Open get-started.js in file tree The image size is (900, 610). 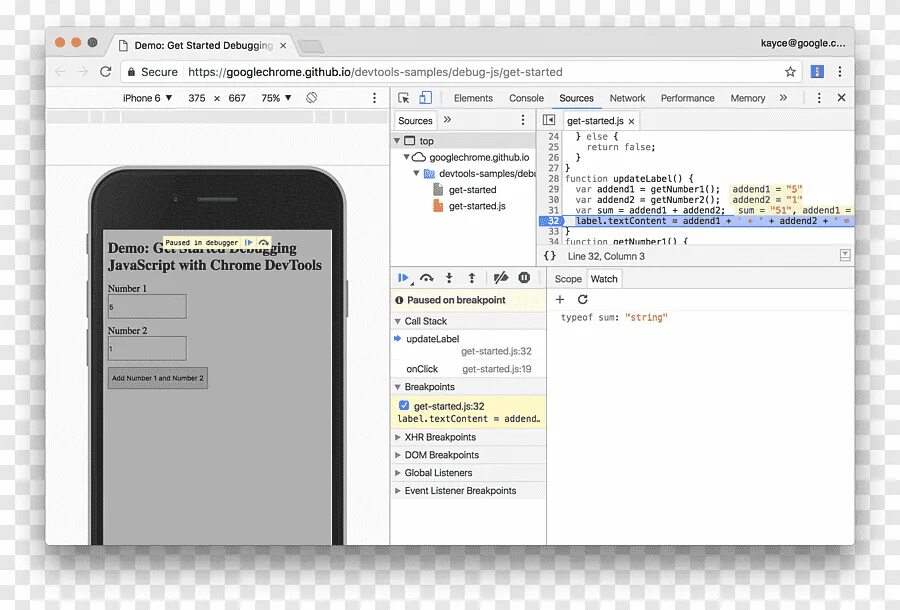pyautogui.click(x=477, y=206)
